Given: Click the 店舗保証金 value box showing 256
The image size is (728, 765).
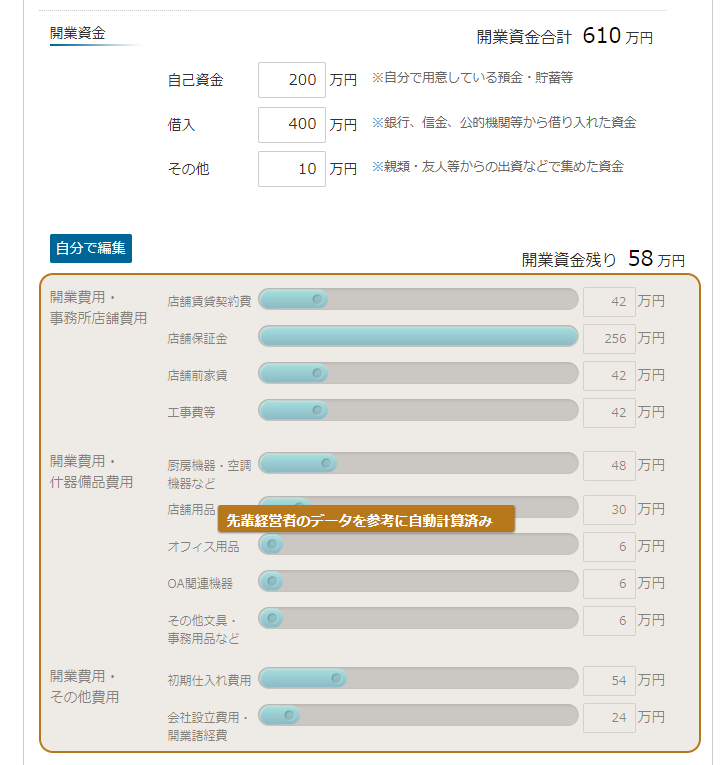Looking at the screenshot, I should click(x=609, y=339).
